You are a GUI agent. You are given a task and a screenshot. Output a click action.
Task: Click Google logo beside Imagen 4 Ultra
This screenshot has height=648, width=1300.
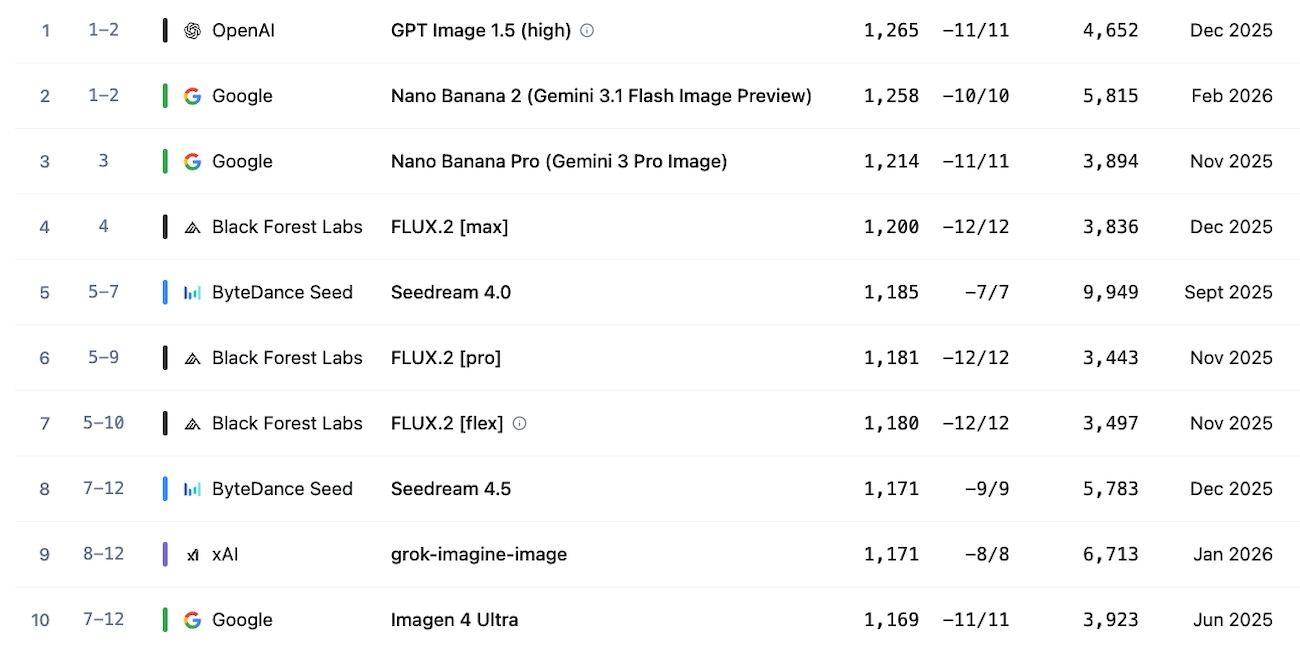[x=192, y=620]
